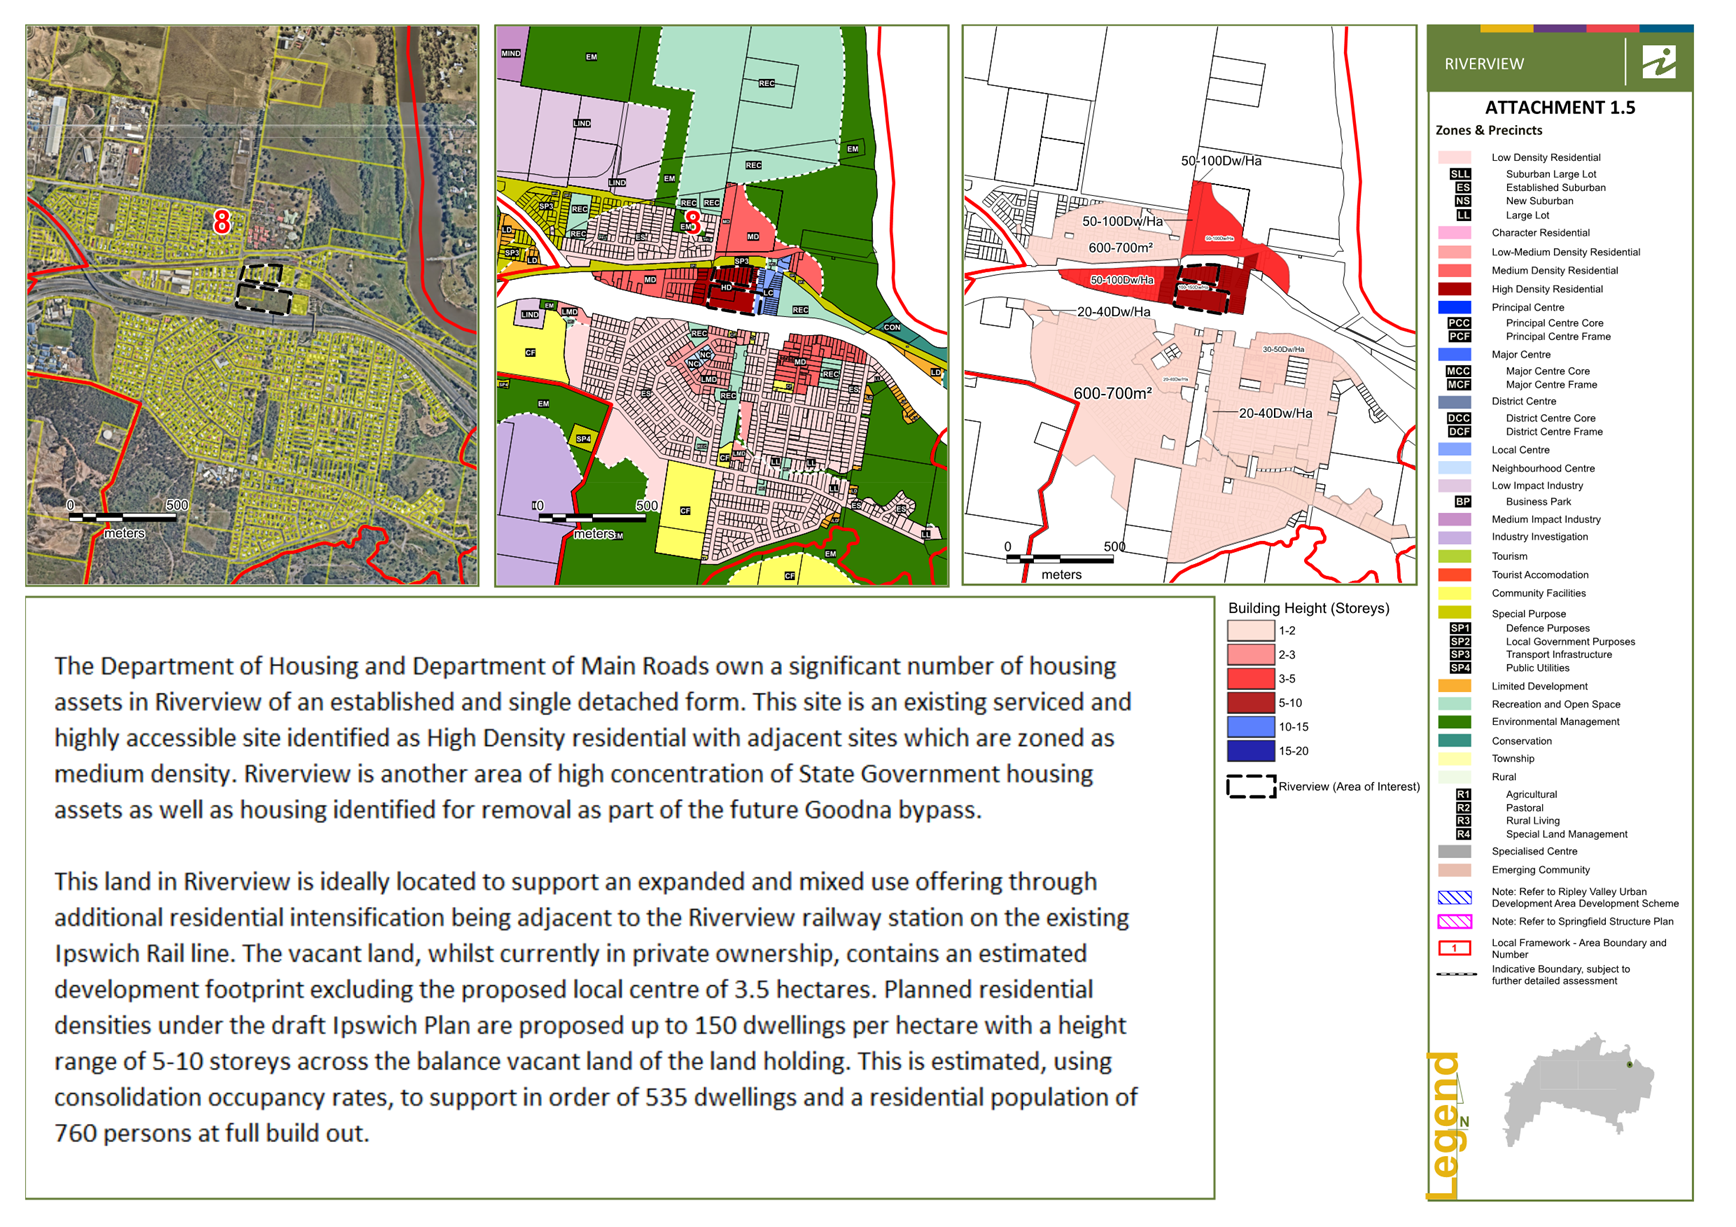
Task: Select the SP3 Transport Infrastructure badge
Action: (1460, 655)
